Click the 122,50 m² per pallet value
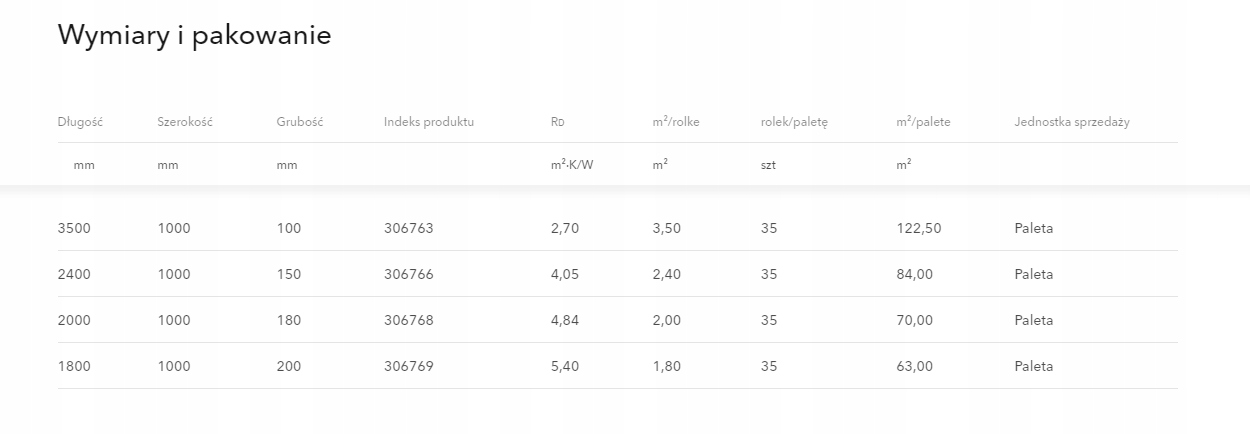This screenshot has width=1250, height=434. click(x=919, y=228)
